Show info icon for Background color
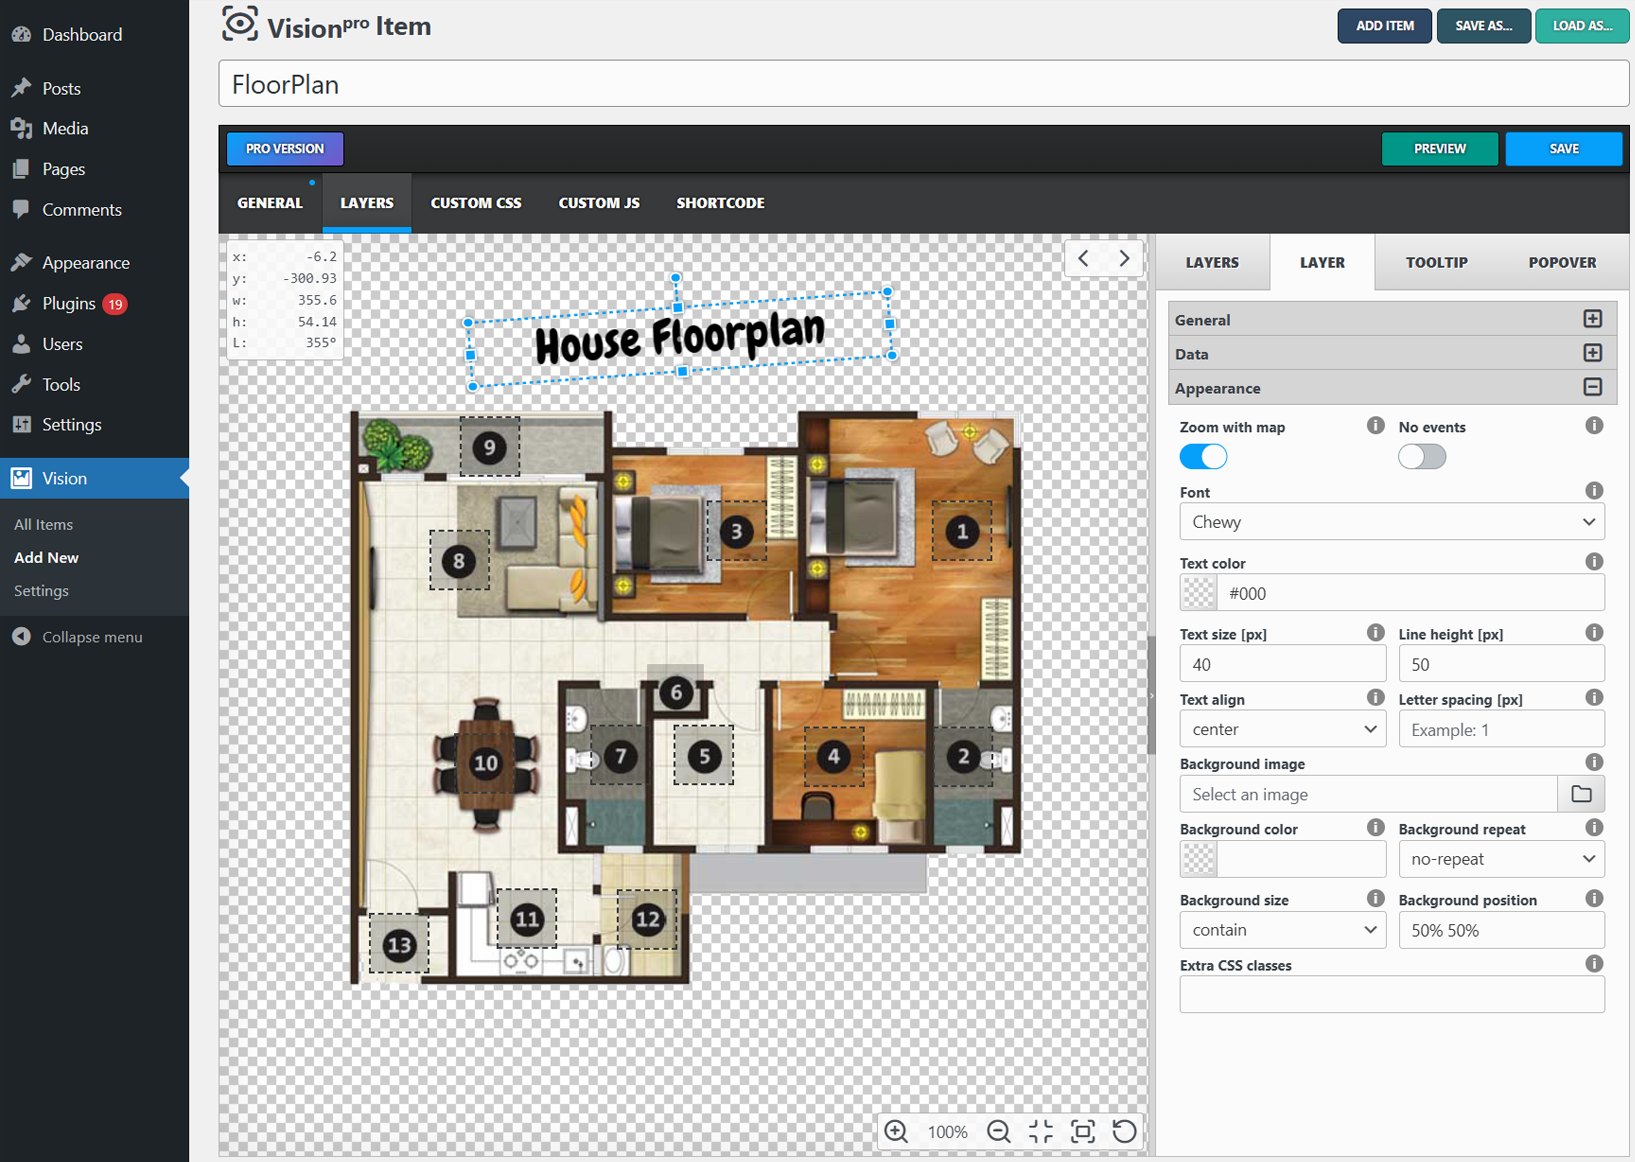This screenshot has width=1635, height=1162. pyautogui.click(x=1376, y=828)
